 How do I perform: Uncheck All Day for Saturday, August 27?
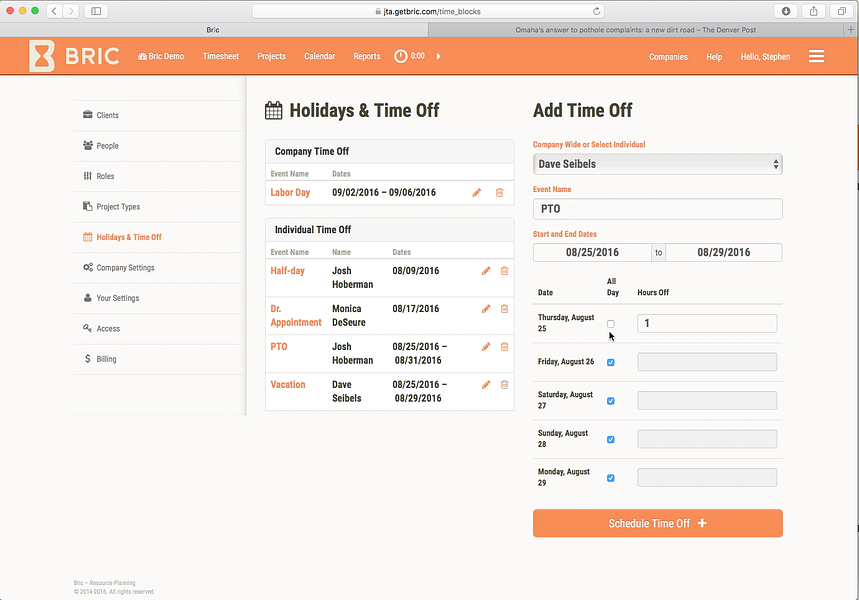coord(611,401)
